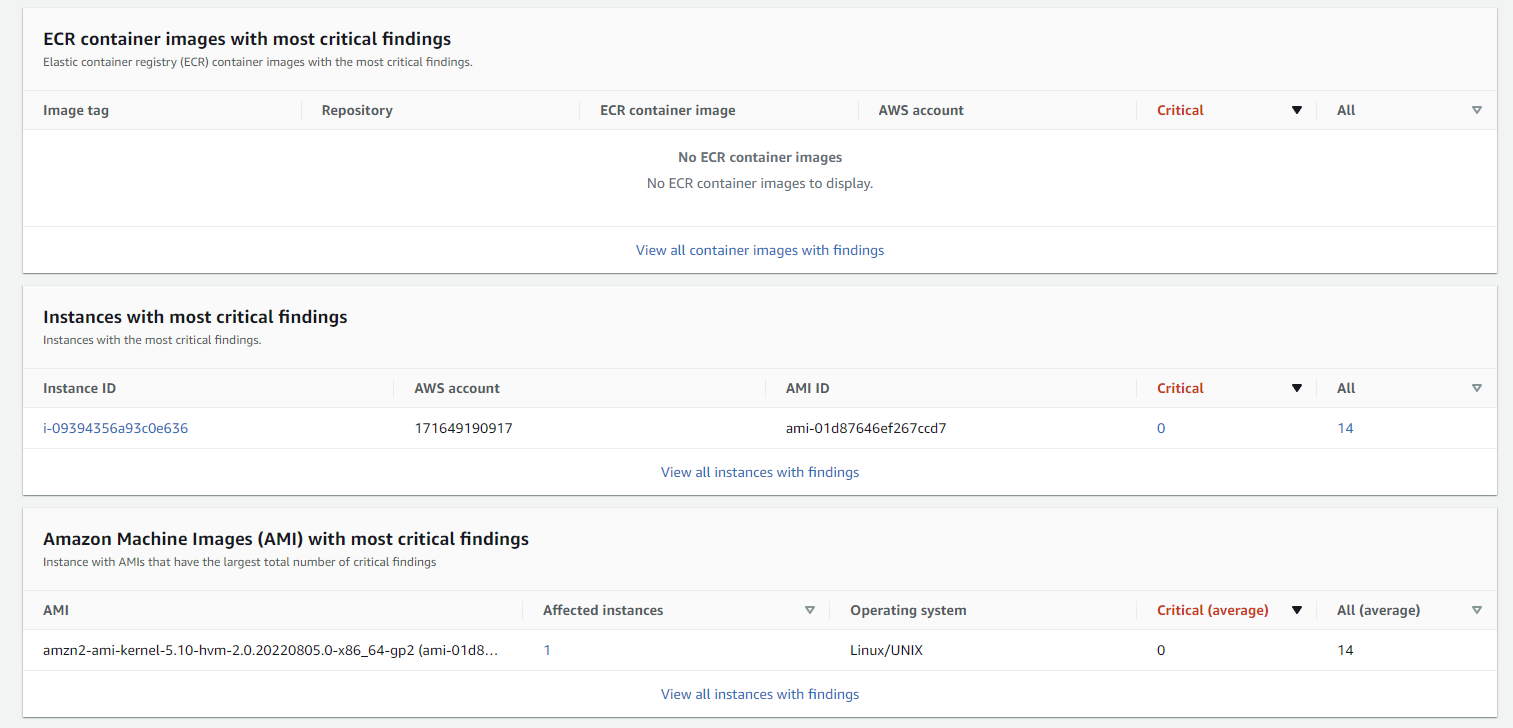This screenshot has width=1513, height=728.
Task: Click the Repository column header
Action: [x=357, y=111]
